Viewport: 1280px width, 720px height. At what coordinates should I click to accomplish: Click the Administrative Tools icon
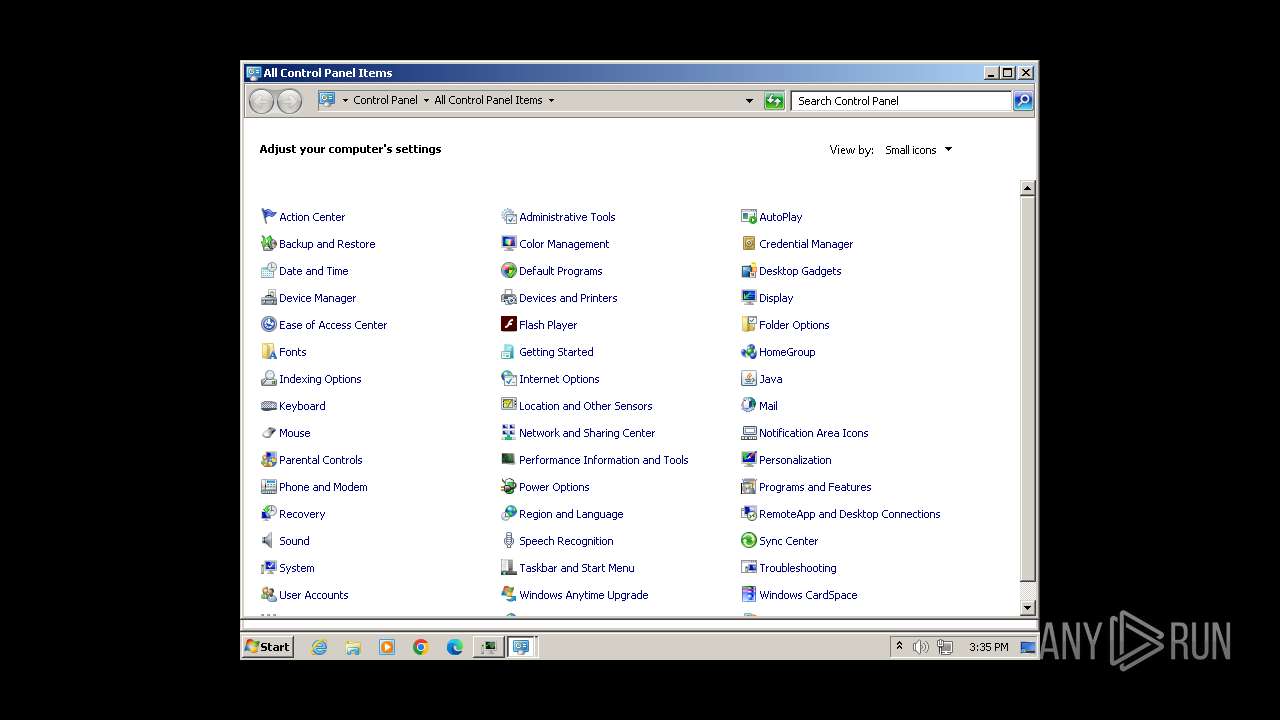(508, 216)
